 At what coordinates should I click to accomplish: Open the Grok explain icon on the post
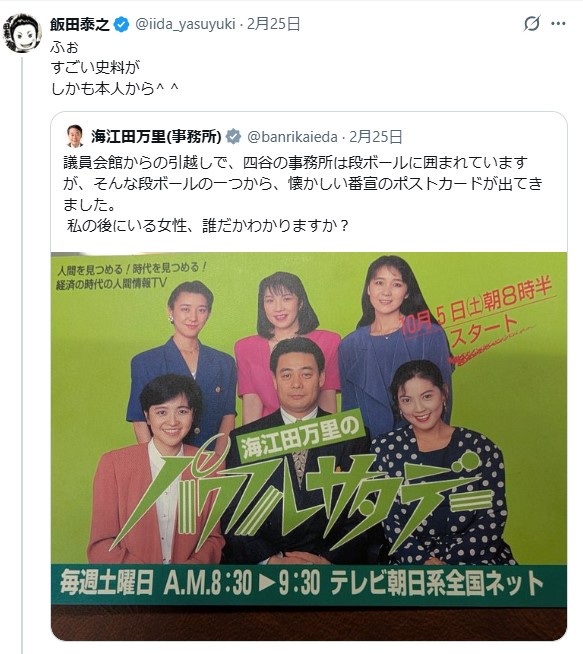tap(532, 23)
